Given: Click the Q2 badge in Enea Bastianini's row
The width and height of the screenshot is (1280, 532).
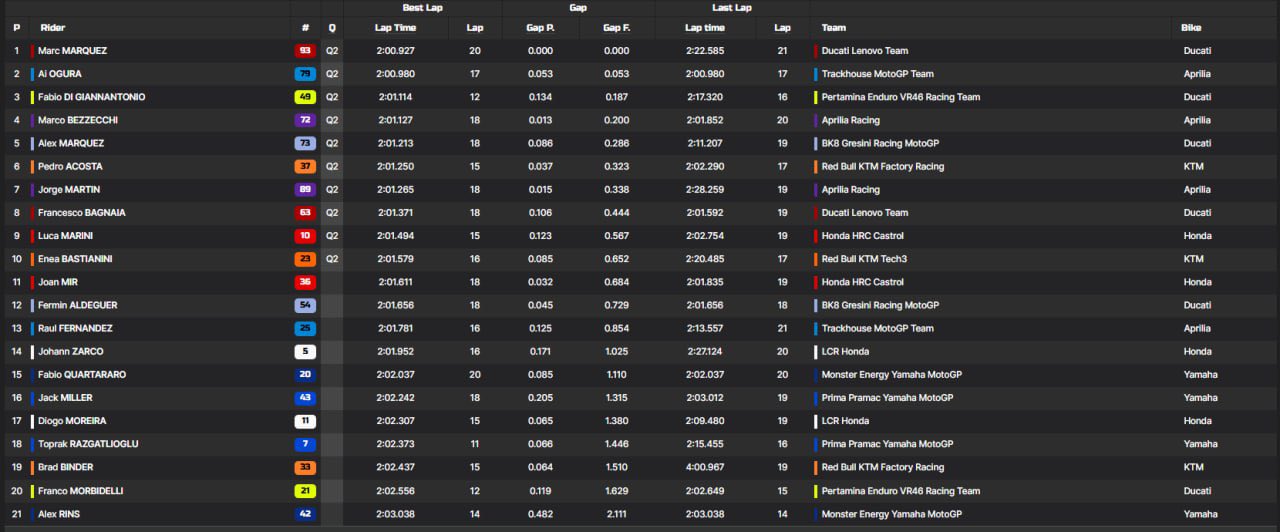Looking at the screenshot, I should (x=332, y=259).
